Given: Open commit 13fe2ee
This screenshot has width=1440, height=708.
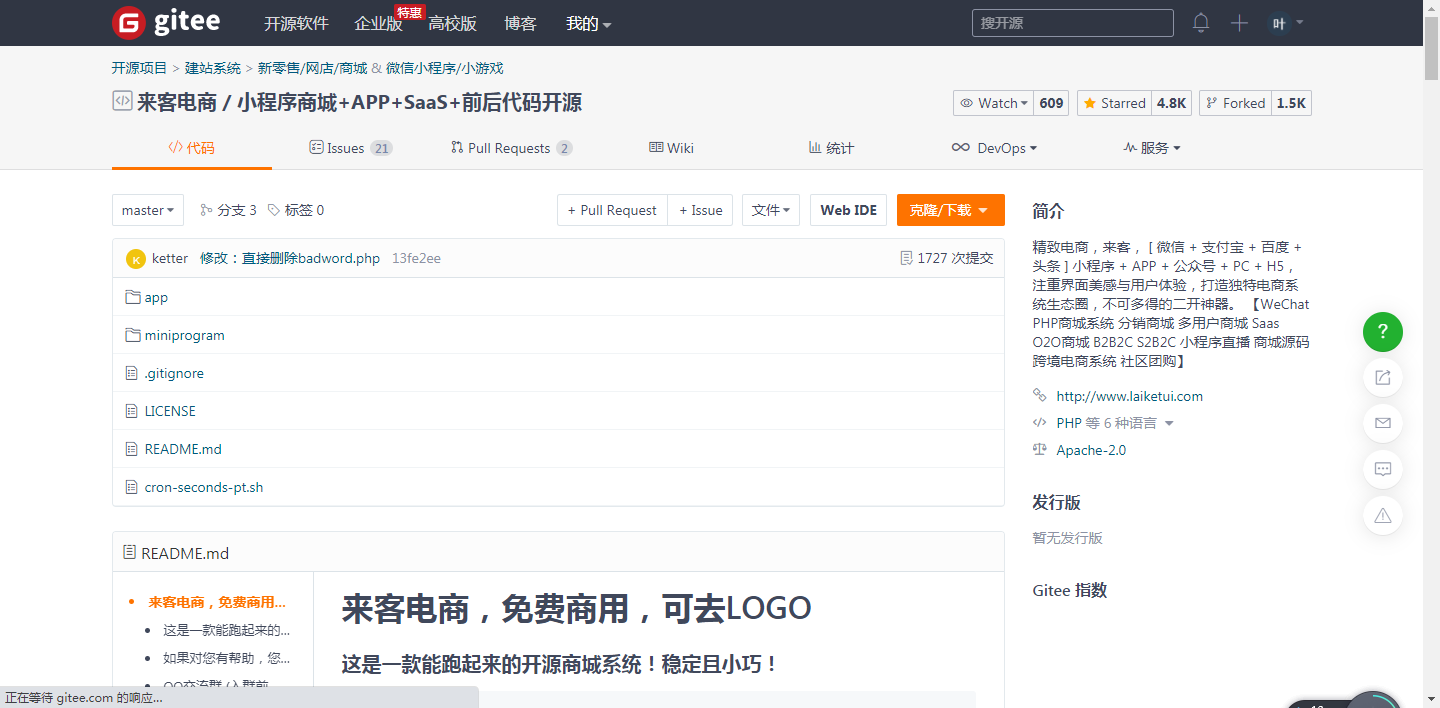Looking at the screenshot, I should pyautogui.click(x=416, y=258).
